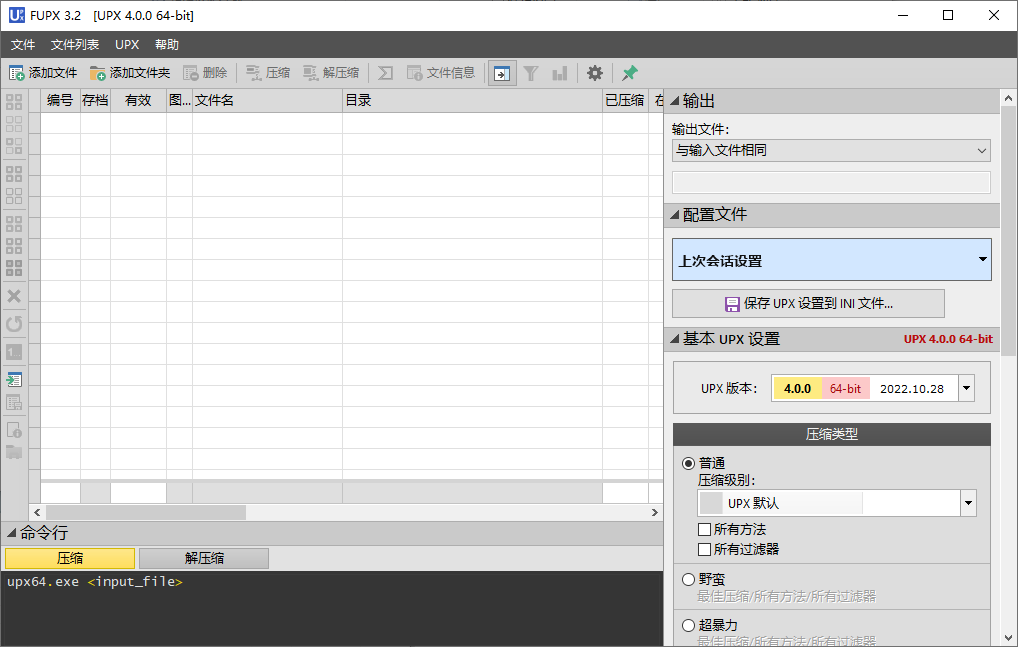Click the green-arrow import list sidebar icon
1018x647 pixels.
tap(14, 380)
